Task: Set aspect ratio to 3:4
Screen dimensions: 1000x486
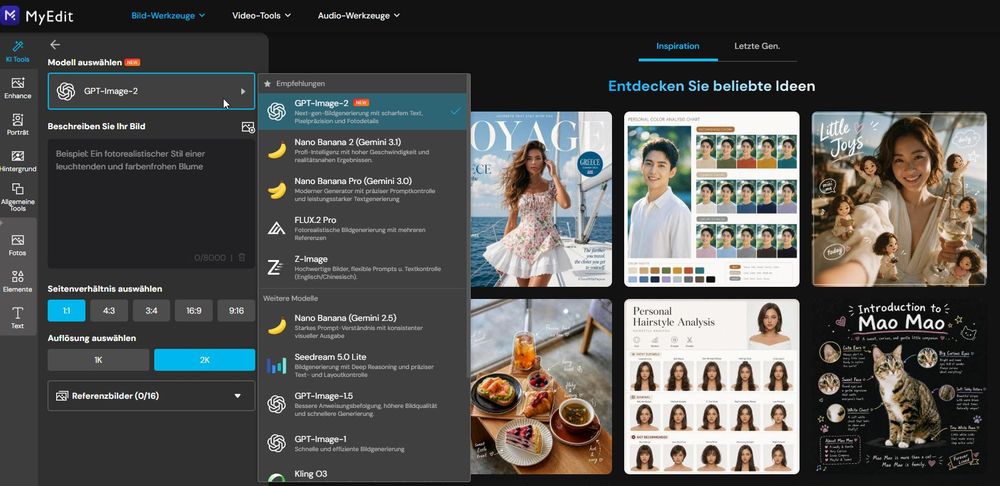Action: [151, 311]
